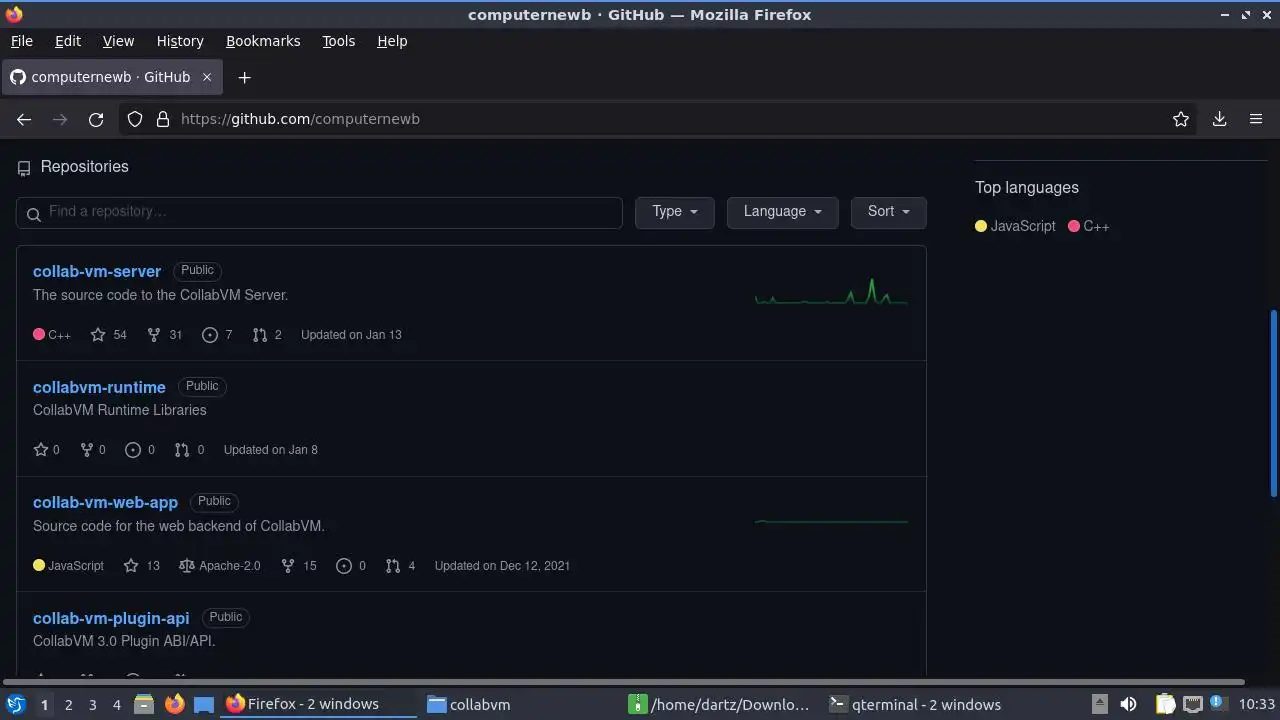Click the vertical page scrollbar thumb
Screen dimensions: 1280x720
click(x=1273, y=403)
